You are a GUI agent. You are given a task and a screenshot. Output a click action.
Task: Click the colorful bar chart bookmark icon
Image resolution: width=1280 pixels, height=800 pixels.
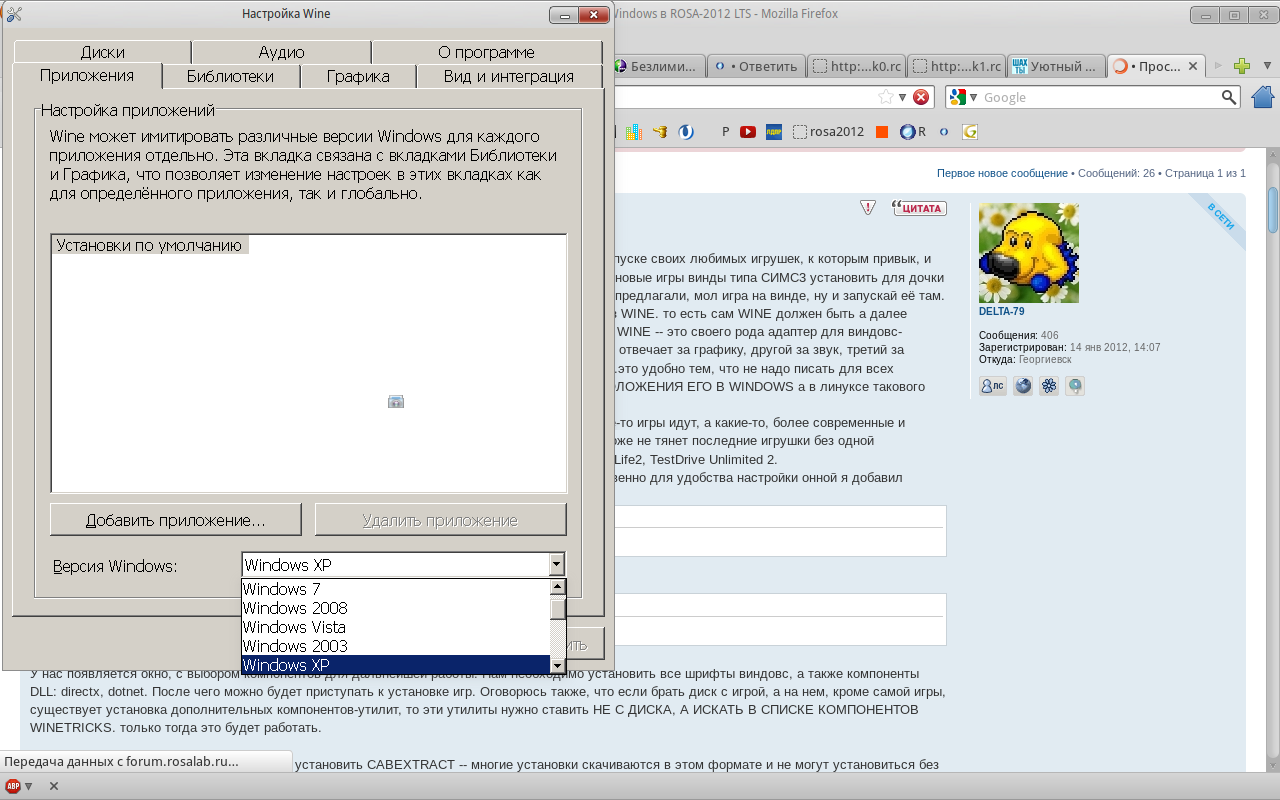pyautogui.click(x=633, y=132)
